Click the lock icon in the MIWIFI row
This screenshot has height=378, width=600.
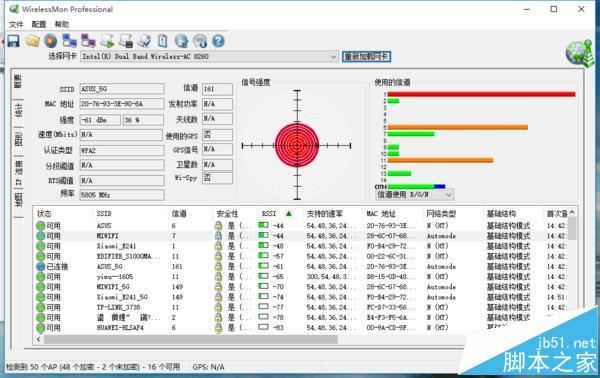coord(218,236)
